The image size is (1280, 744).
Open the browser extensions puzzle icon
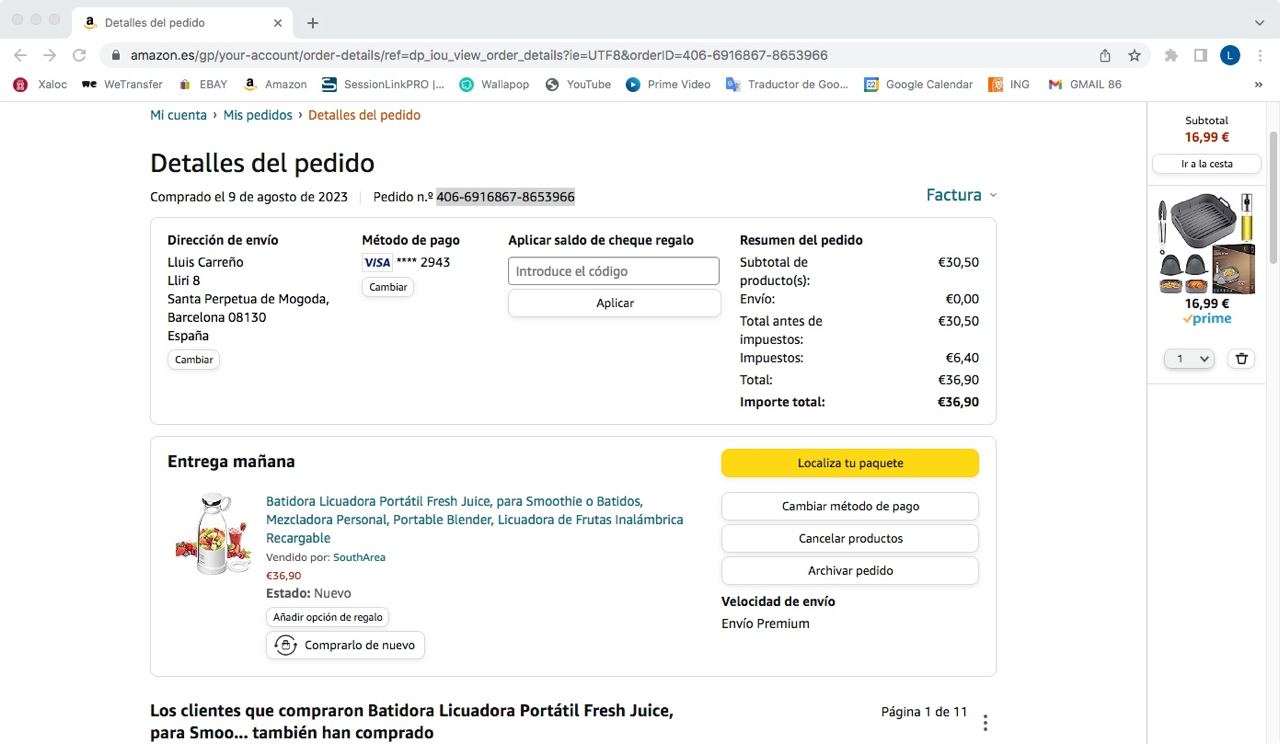click(x=1171, y=55)
